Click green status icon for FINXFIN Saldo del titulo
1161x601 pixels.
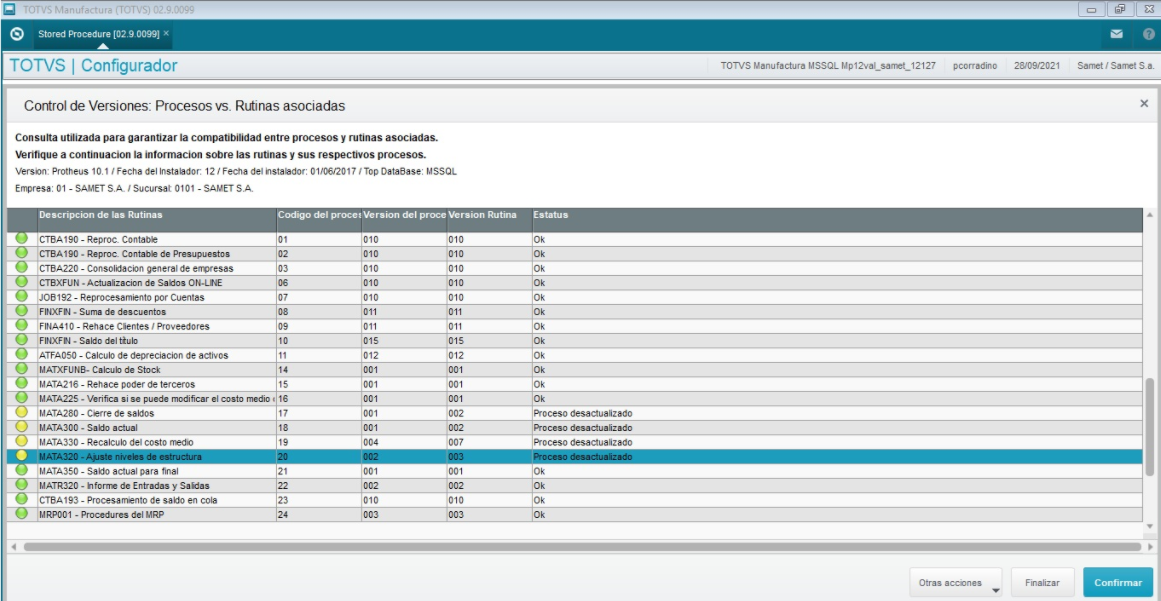pos(21,340)
